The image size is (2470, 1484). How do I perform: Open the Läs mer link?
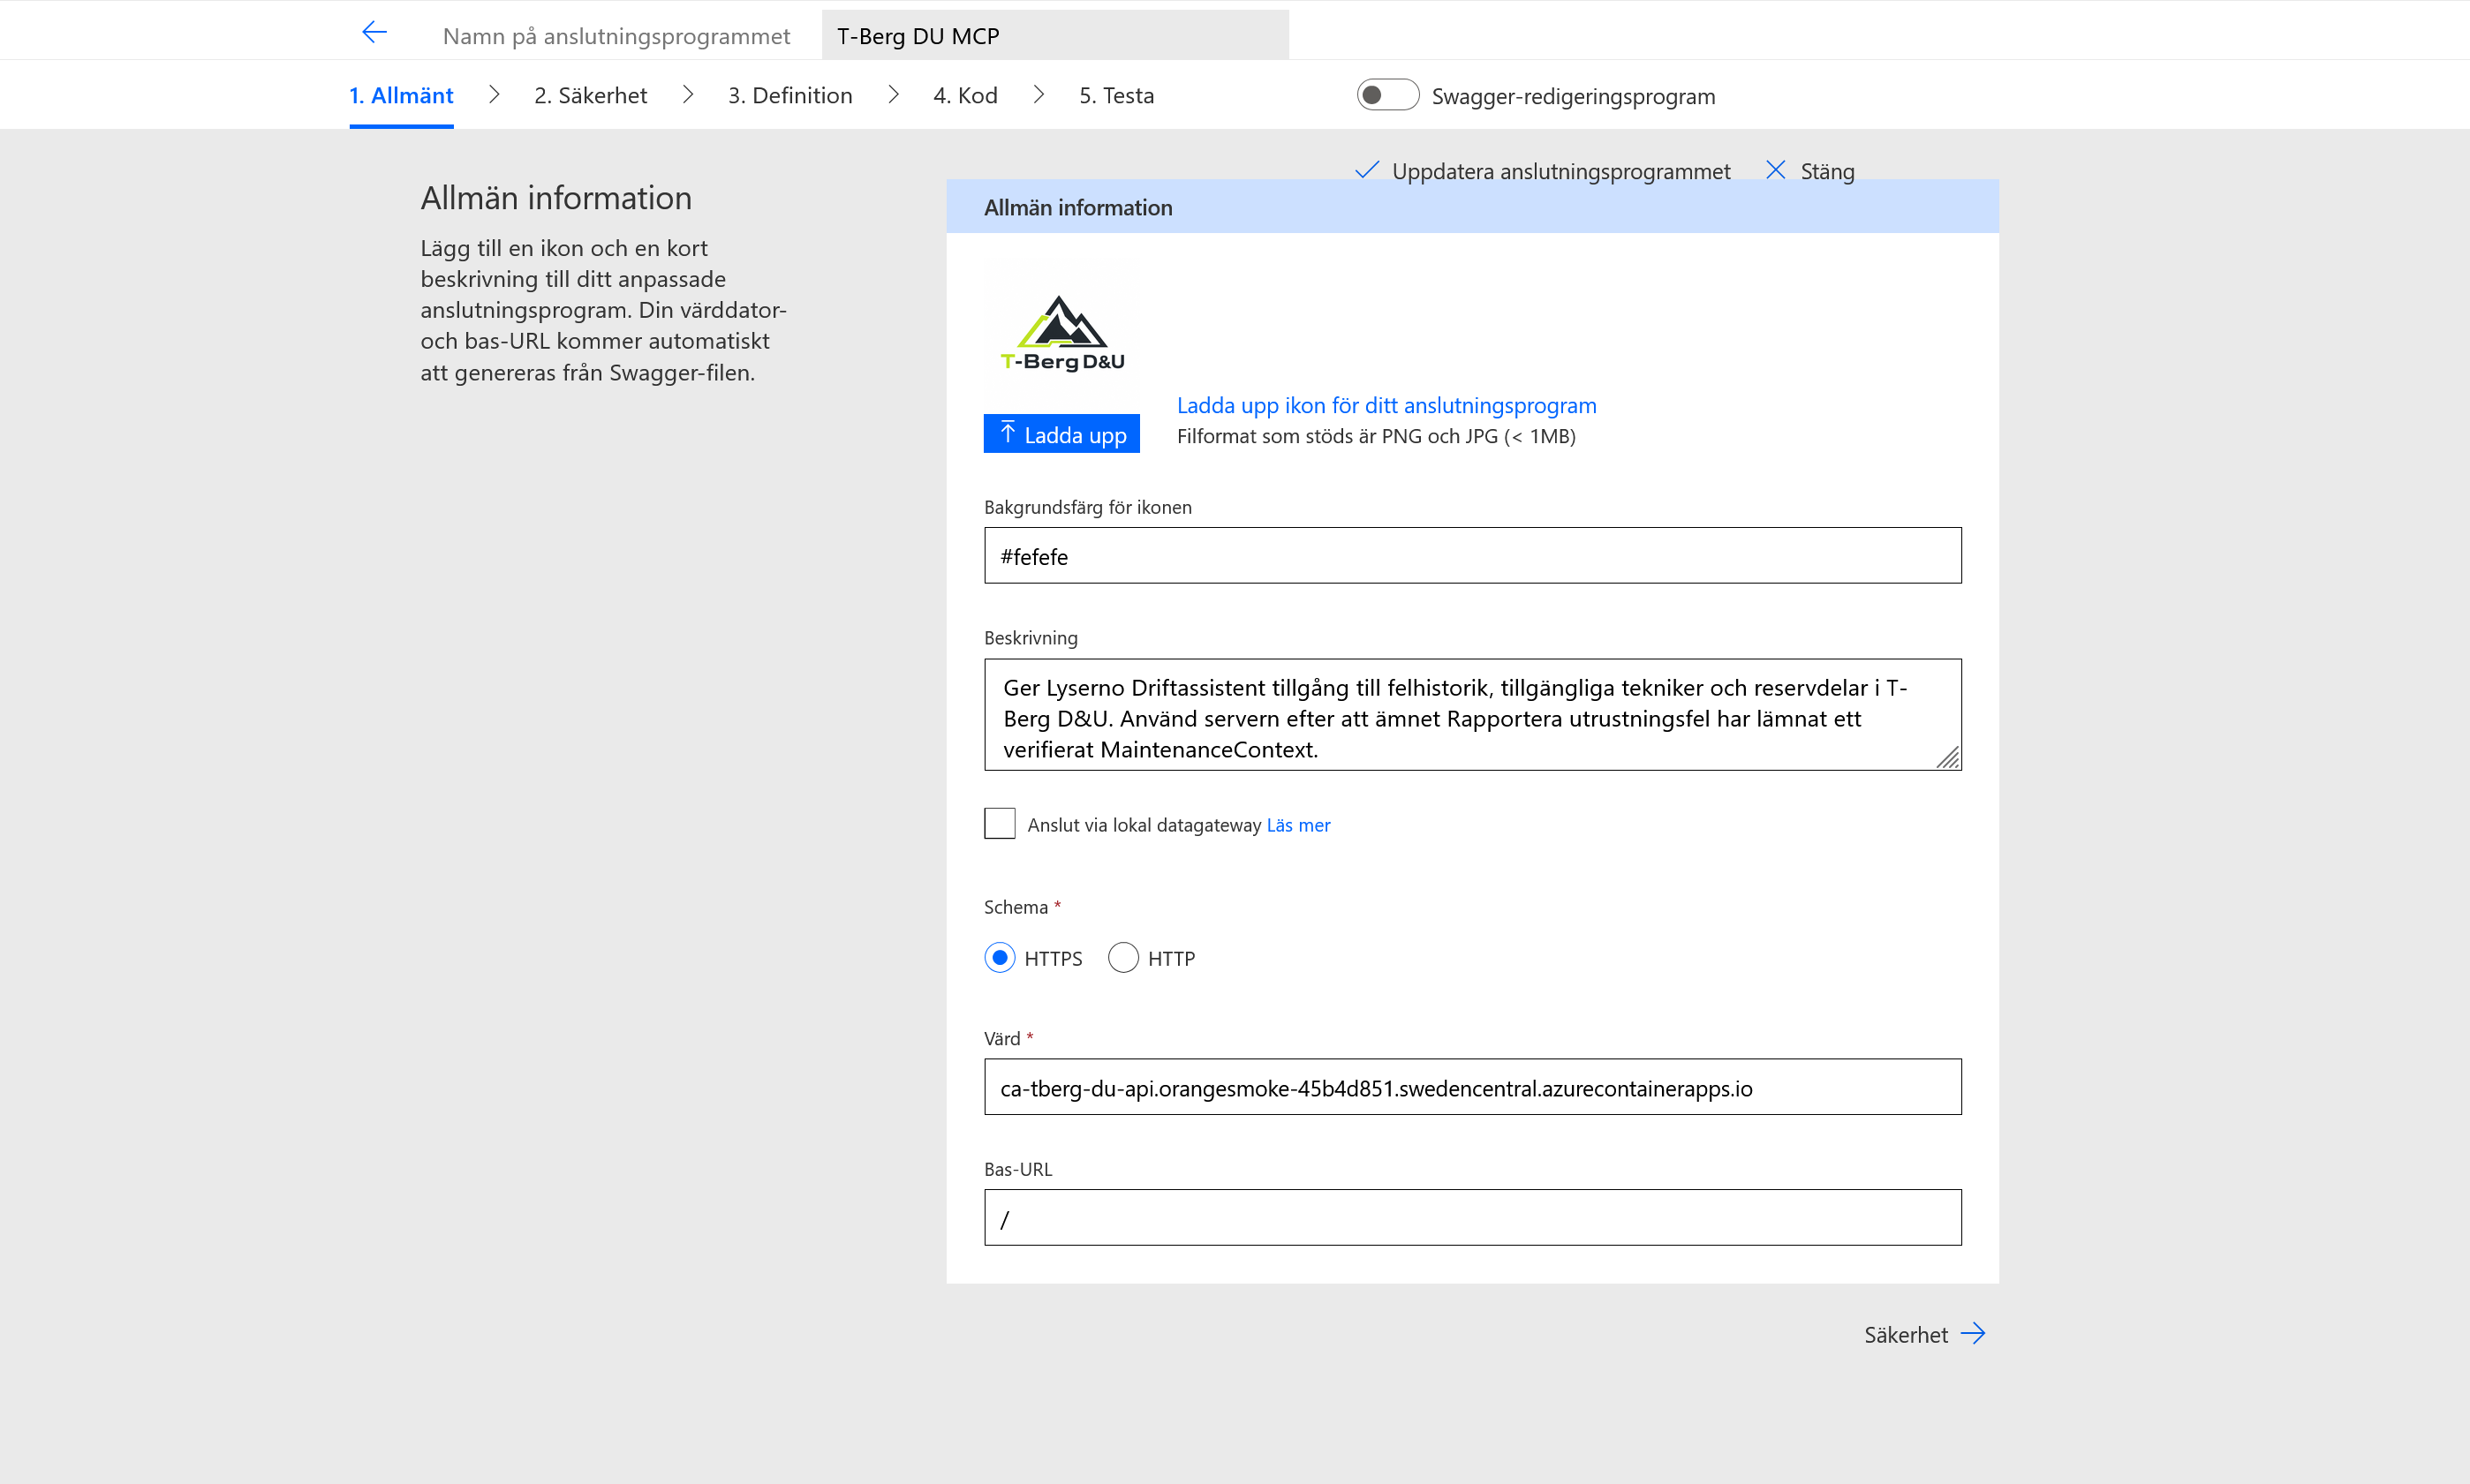click(1298, 825)
